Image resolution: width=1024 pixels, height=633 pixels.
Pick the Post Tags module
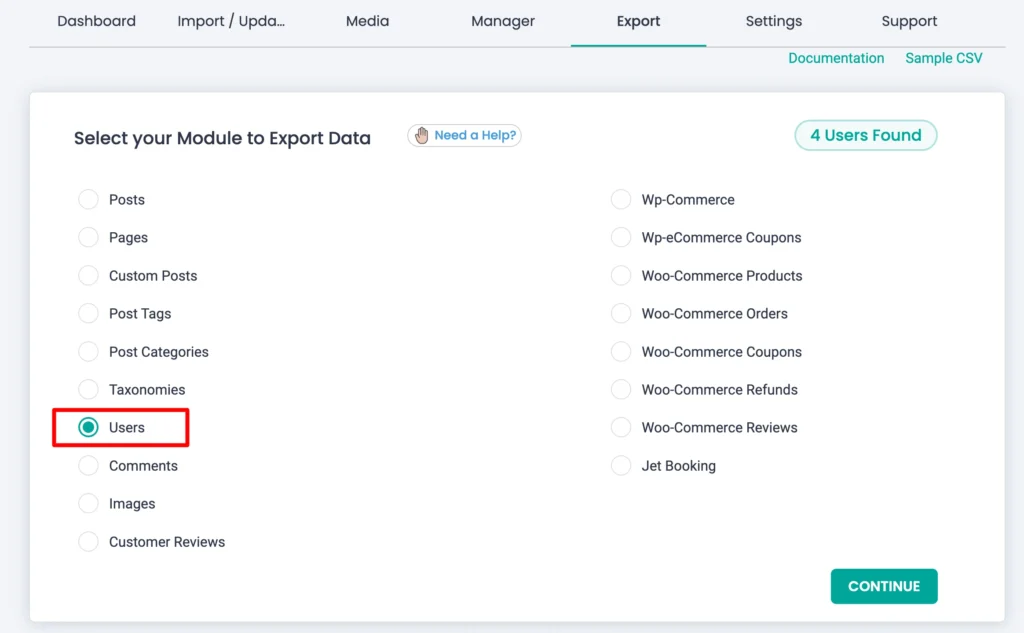(x=89, y=314)
